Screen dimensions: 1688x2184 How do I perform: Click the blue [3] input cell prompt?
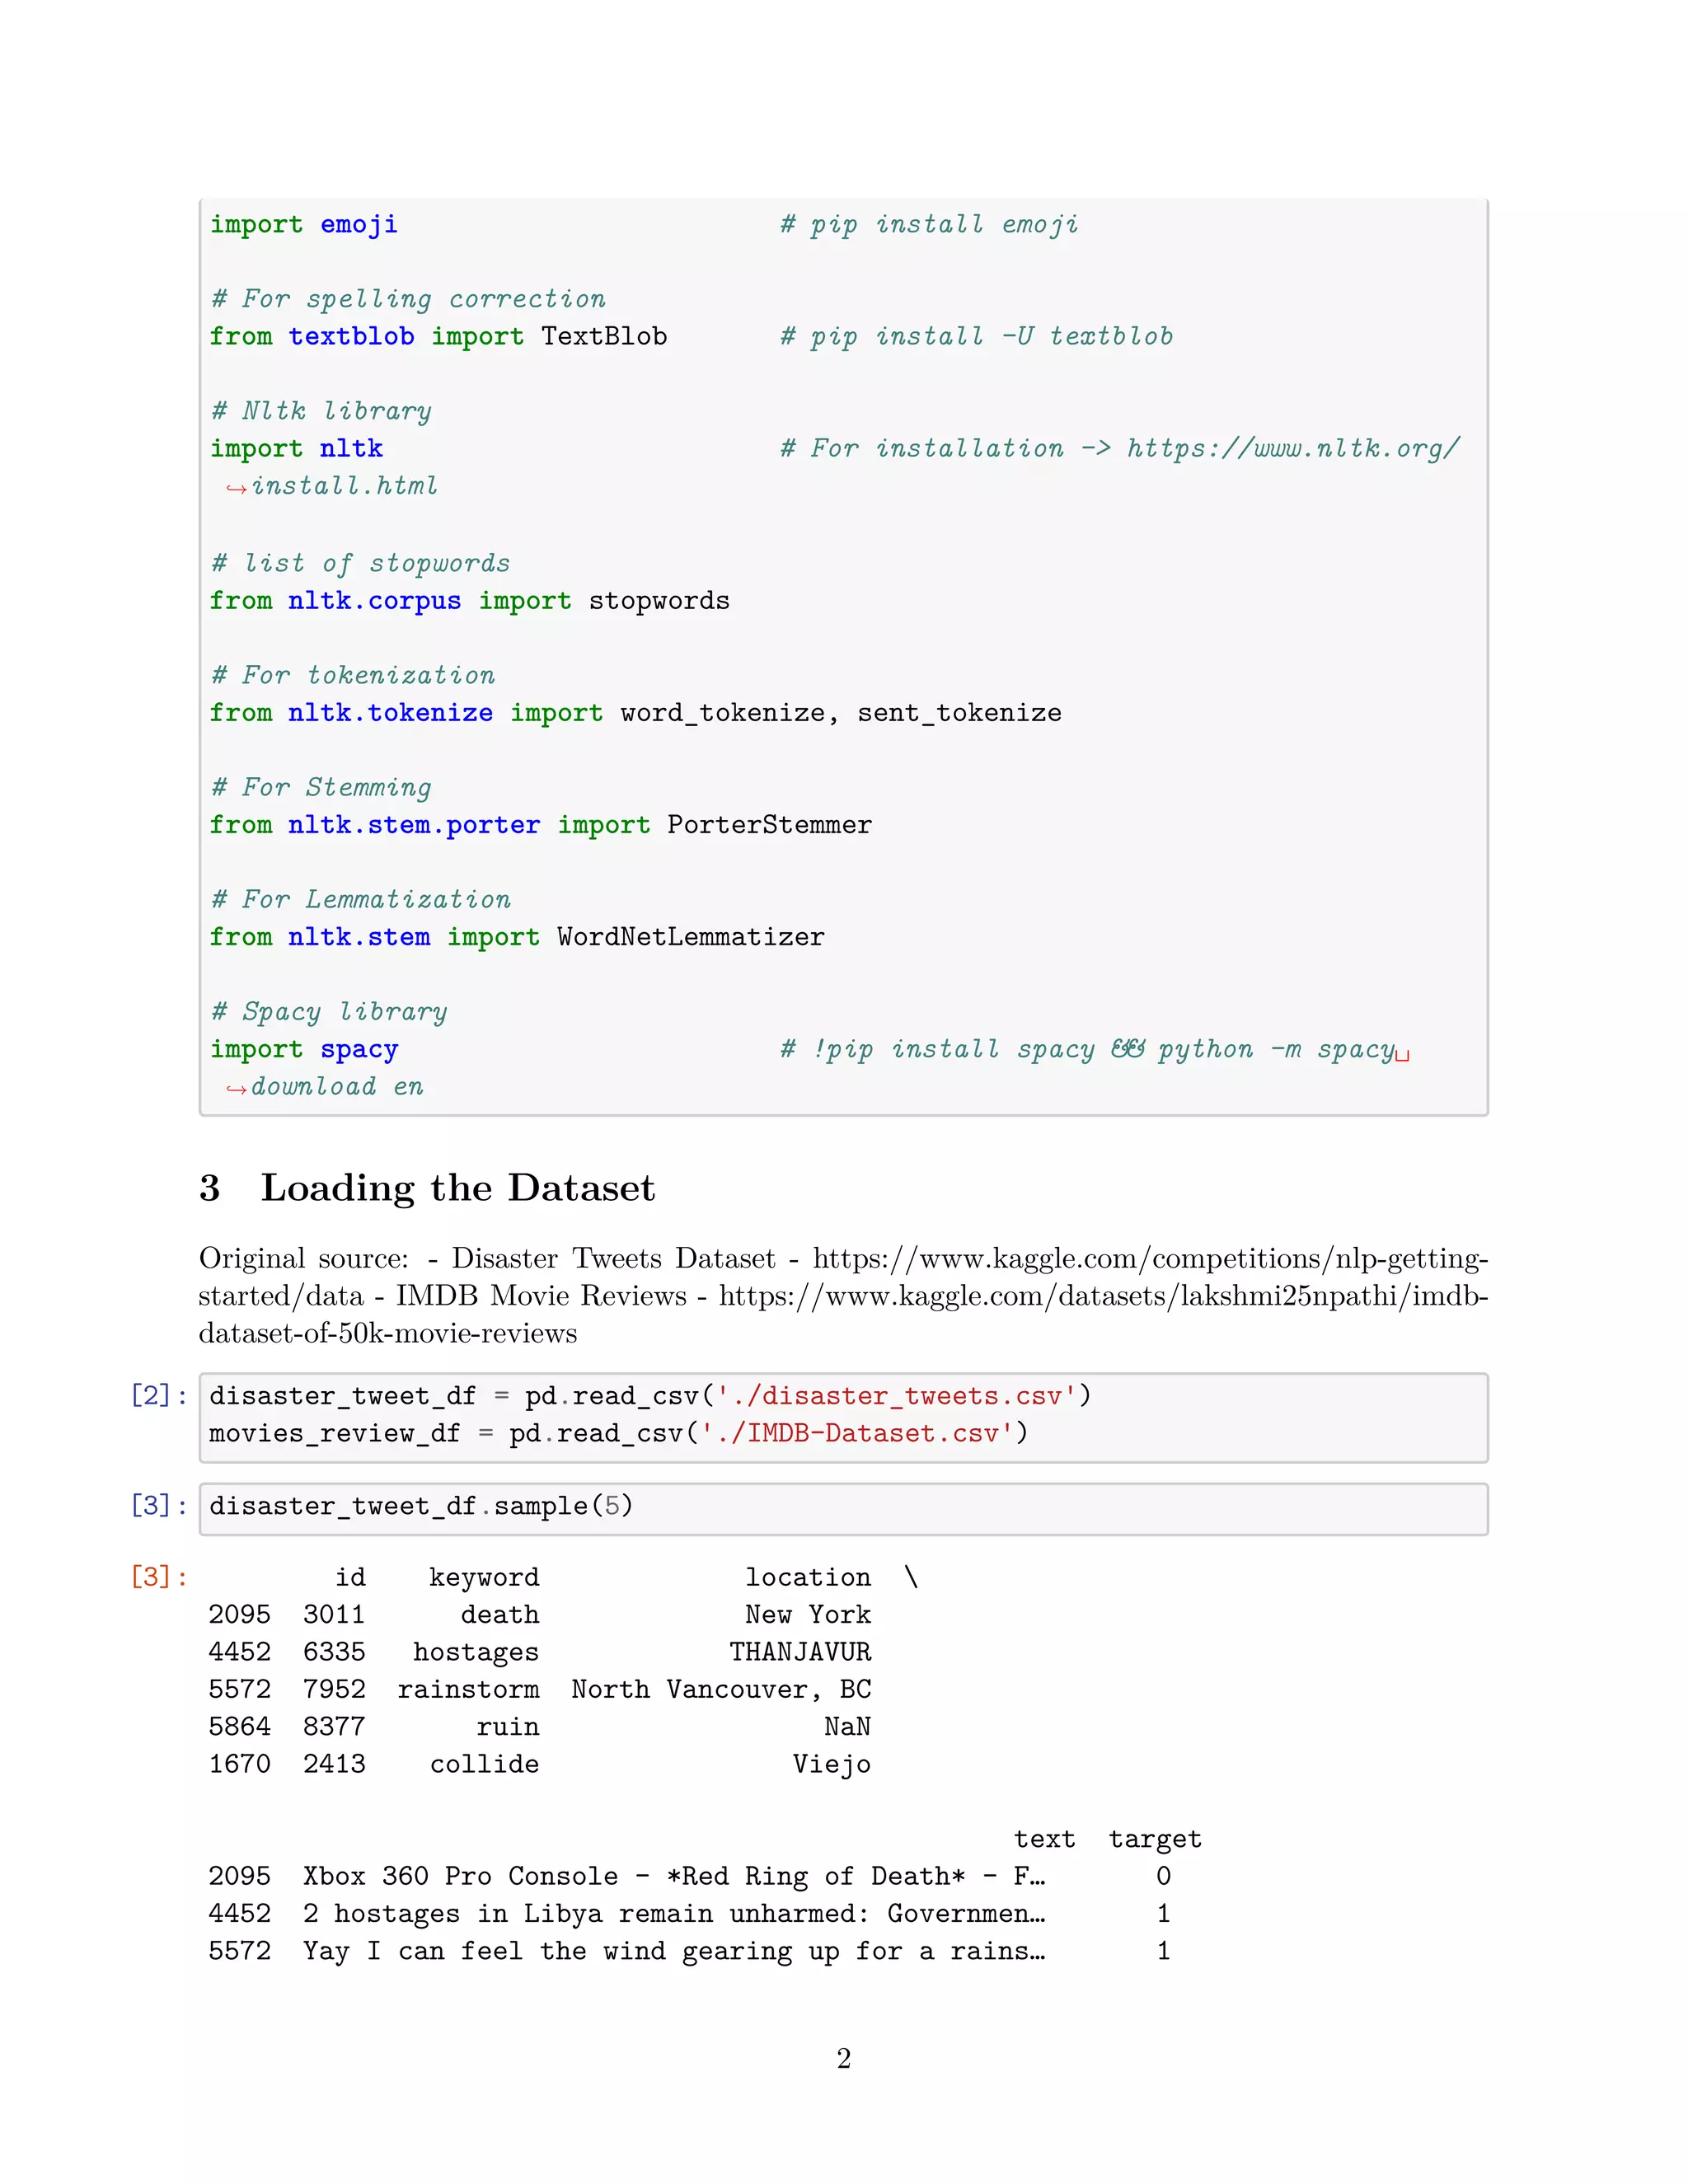tap(158, 1506)
